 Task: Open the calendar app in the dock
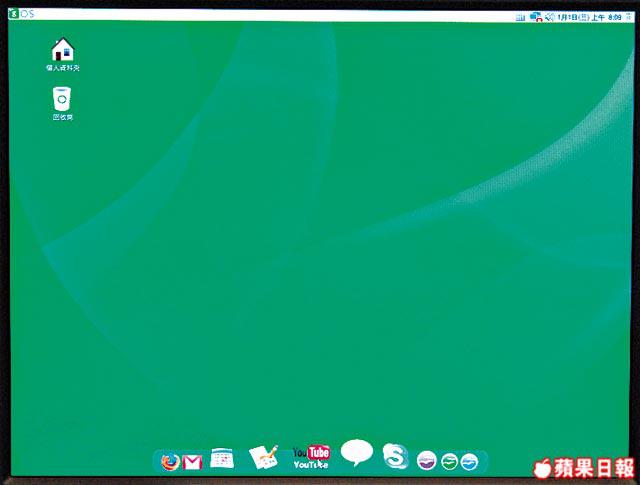coord(222,458)
